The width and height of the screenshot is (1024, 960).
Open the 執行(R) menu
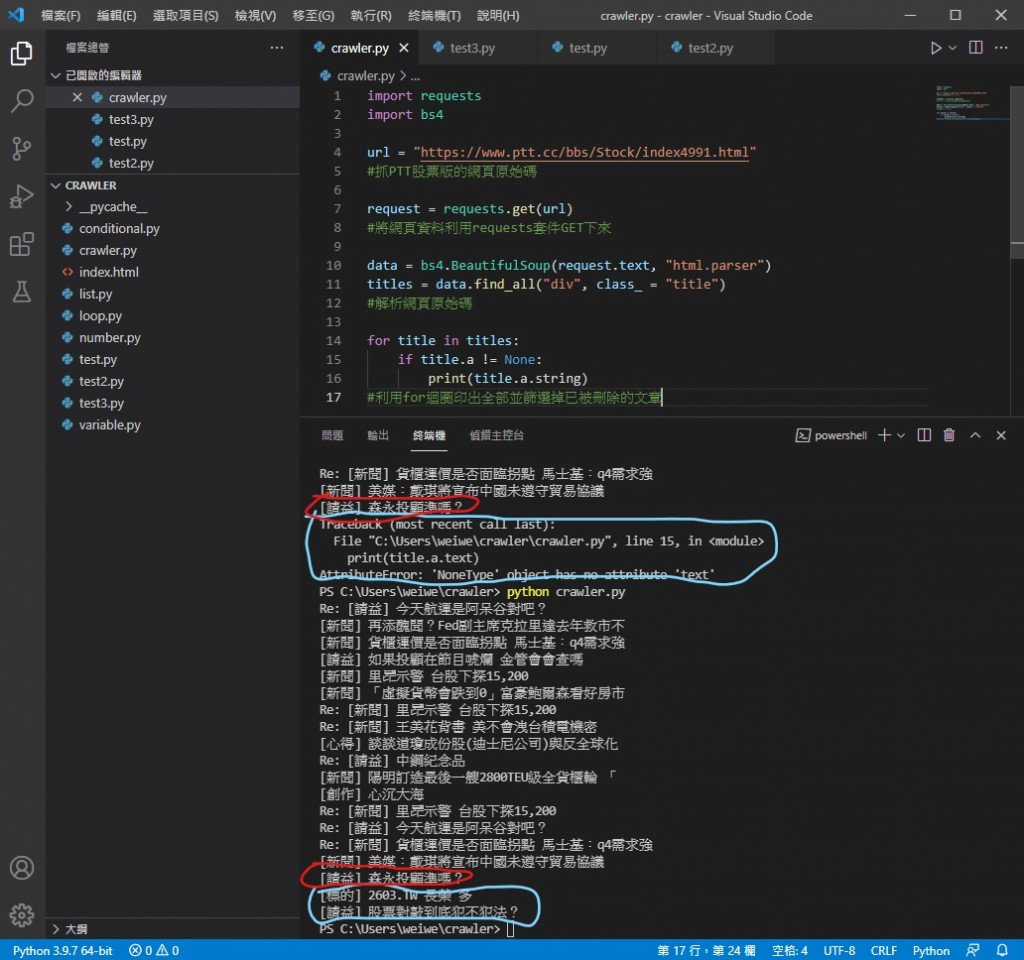coord(371,15)
